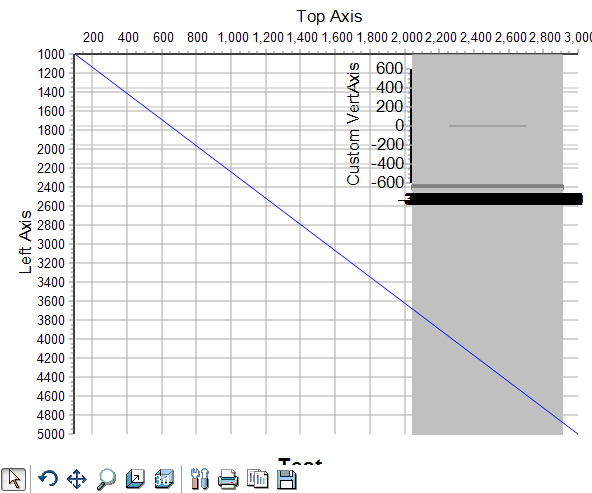The width and height of the screenshot is (592, 493).
Task: Click the Top Axis label '1,200'
Action: 268,37
